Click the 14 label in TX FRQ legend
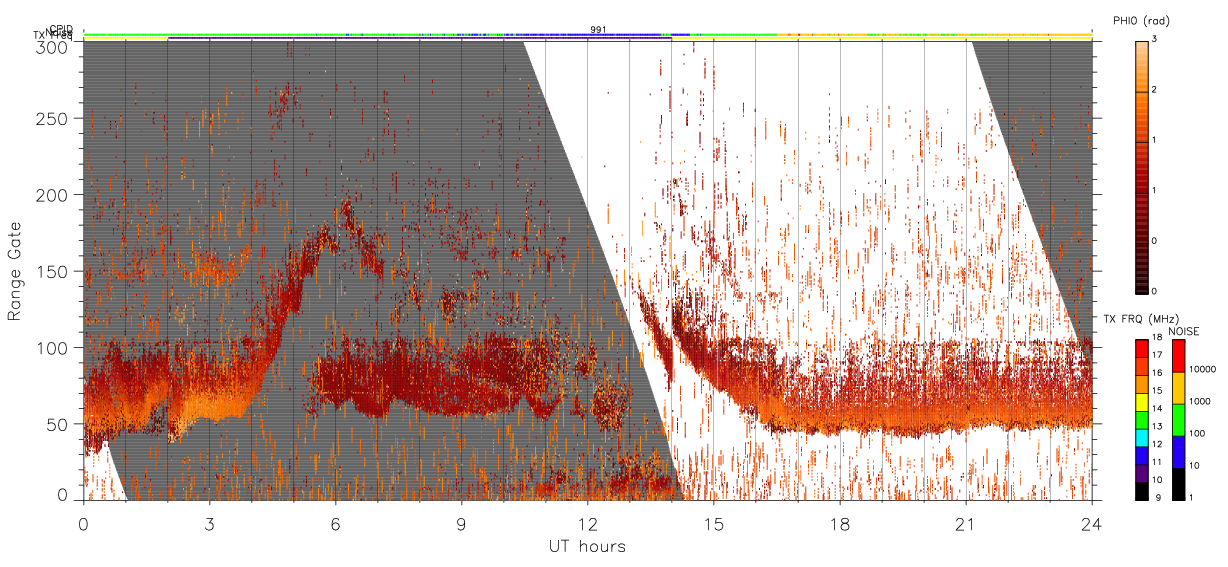The height and width of the screenshot is (567, 1228). coord(1158,409)
